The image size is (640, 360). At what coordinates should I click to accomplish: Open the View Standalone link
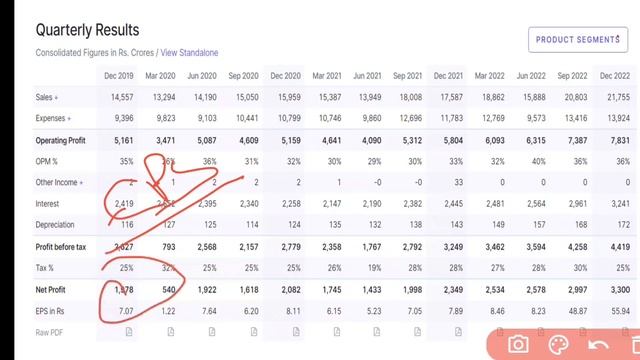(x=189, y=53)
